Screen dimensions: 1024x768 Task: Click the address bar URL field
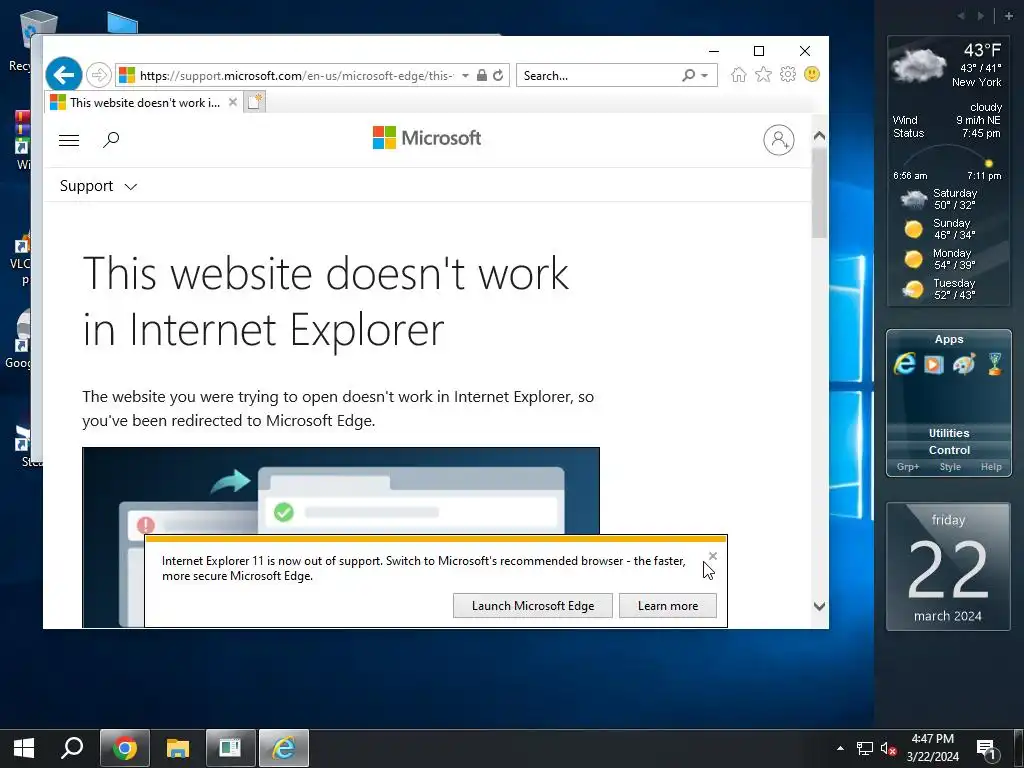[295, 76]
